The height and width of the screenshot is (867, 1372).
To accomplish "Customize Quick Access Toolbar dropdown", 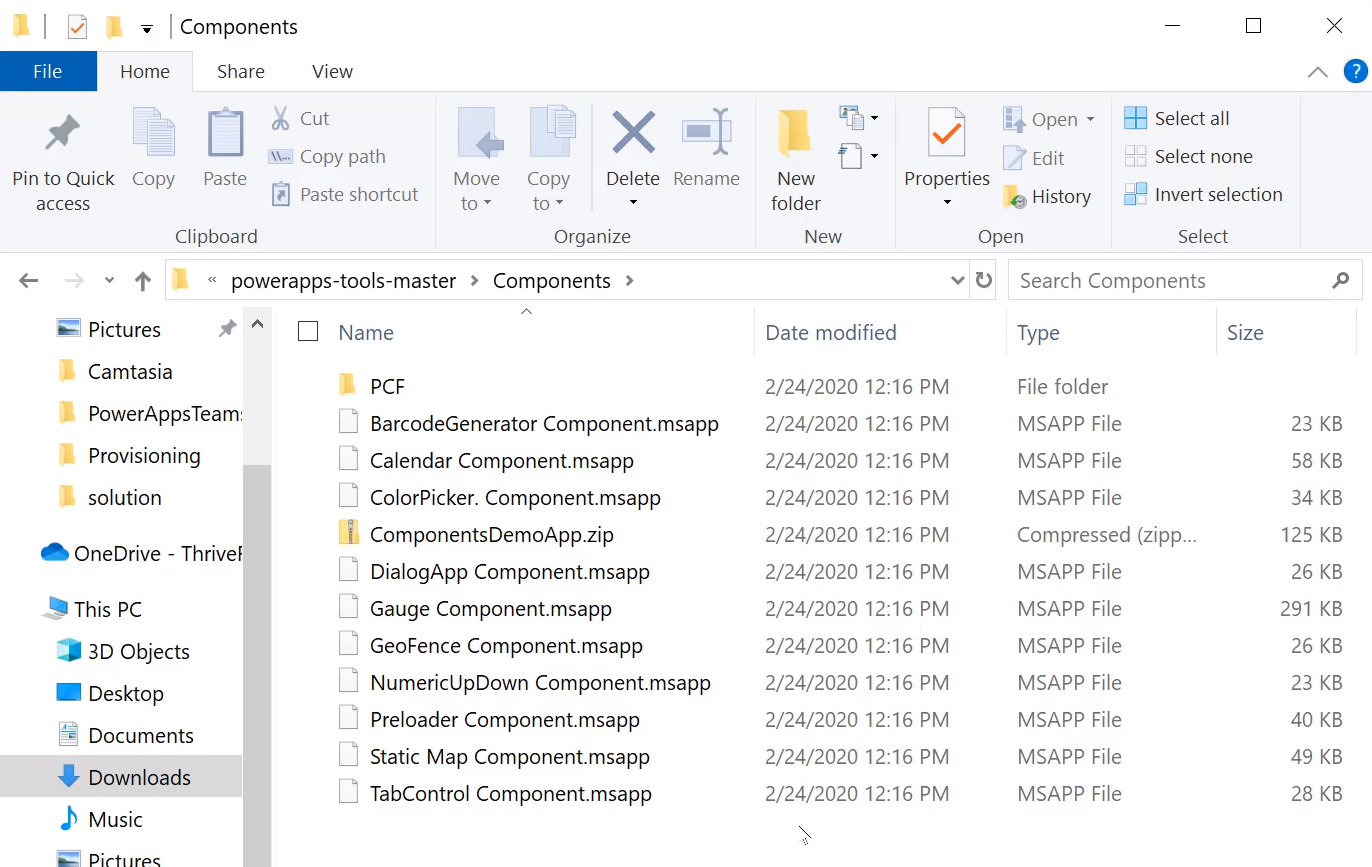I will [x=147, y=29].
